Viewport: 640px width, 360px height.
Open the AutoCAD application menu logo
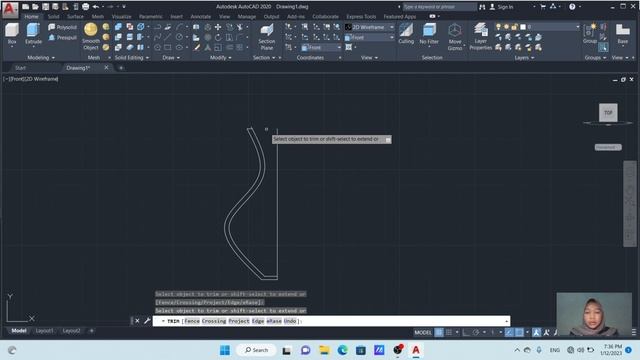click(x=10, y=9)
